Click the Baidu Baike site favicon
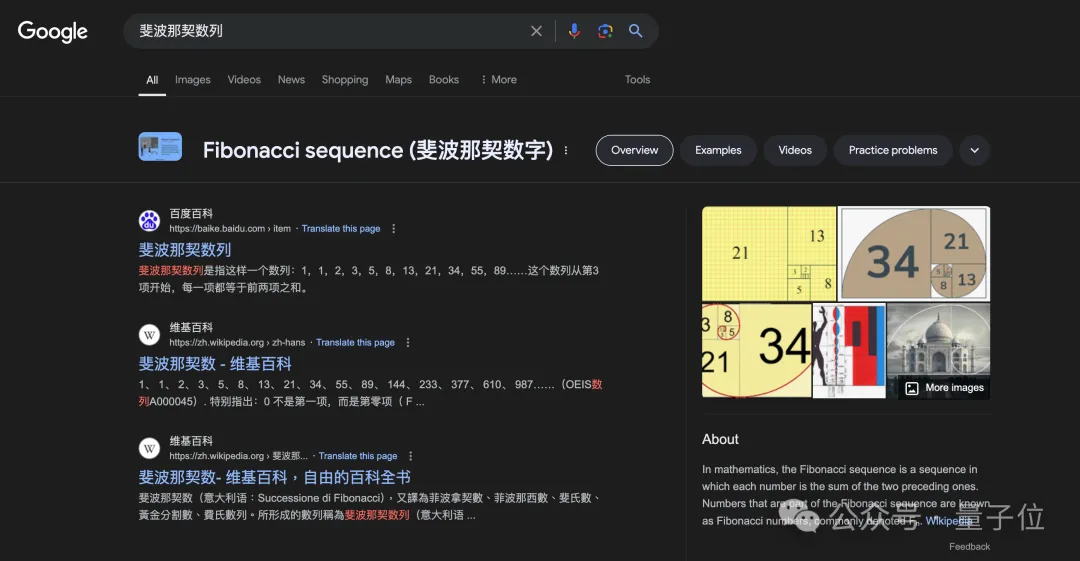The width and height of the screenshot is (1080, 561). coord(149,221)
